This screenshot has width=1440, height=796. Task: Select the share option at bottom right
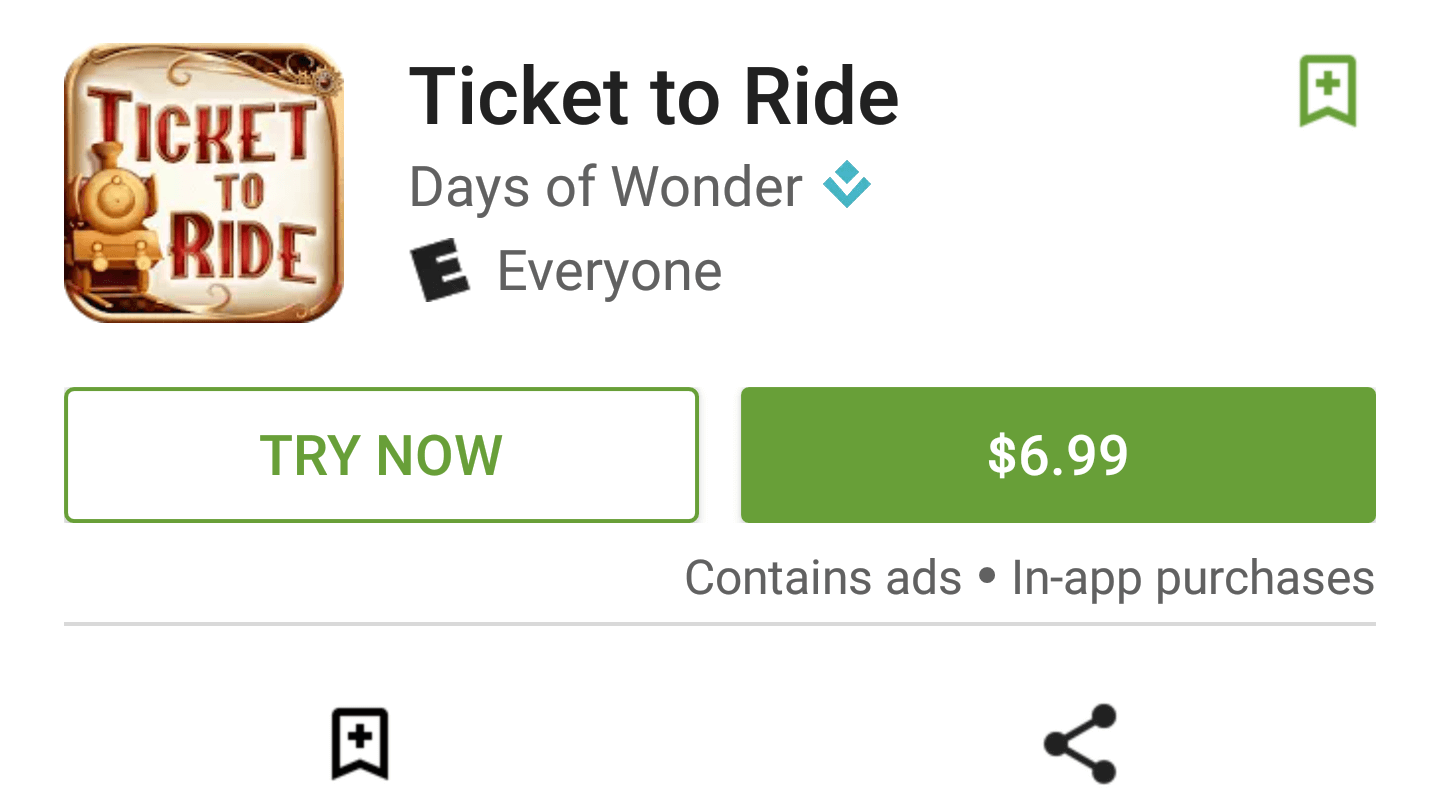tap(1078, 744)
